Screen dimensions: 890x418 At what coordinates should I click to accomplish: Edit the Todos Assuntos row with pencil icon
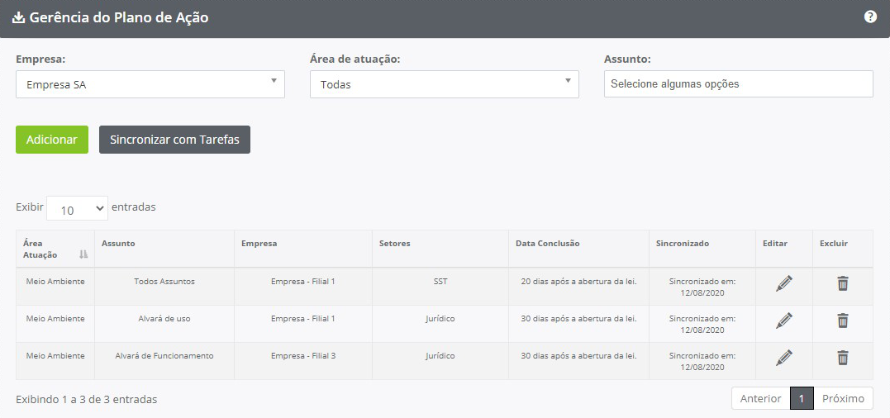coord(784,283)
